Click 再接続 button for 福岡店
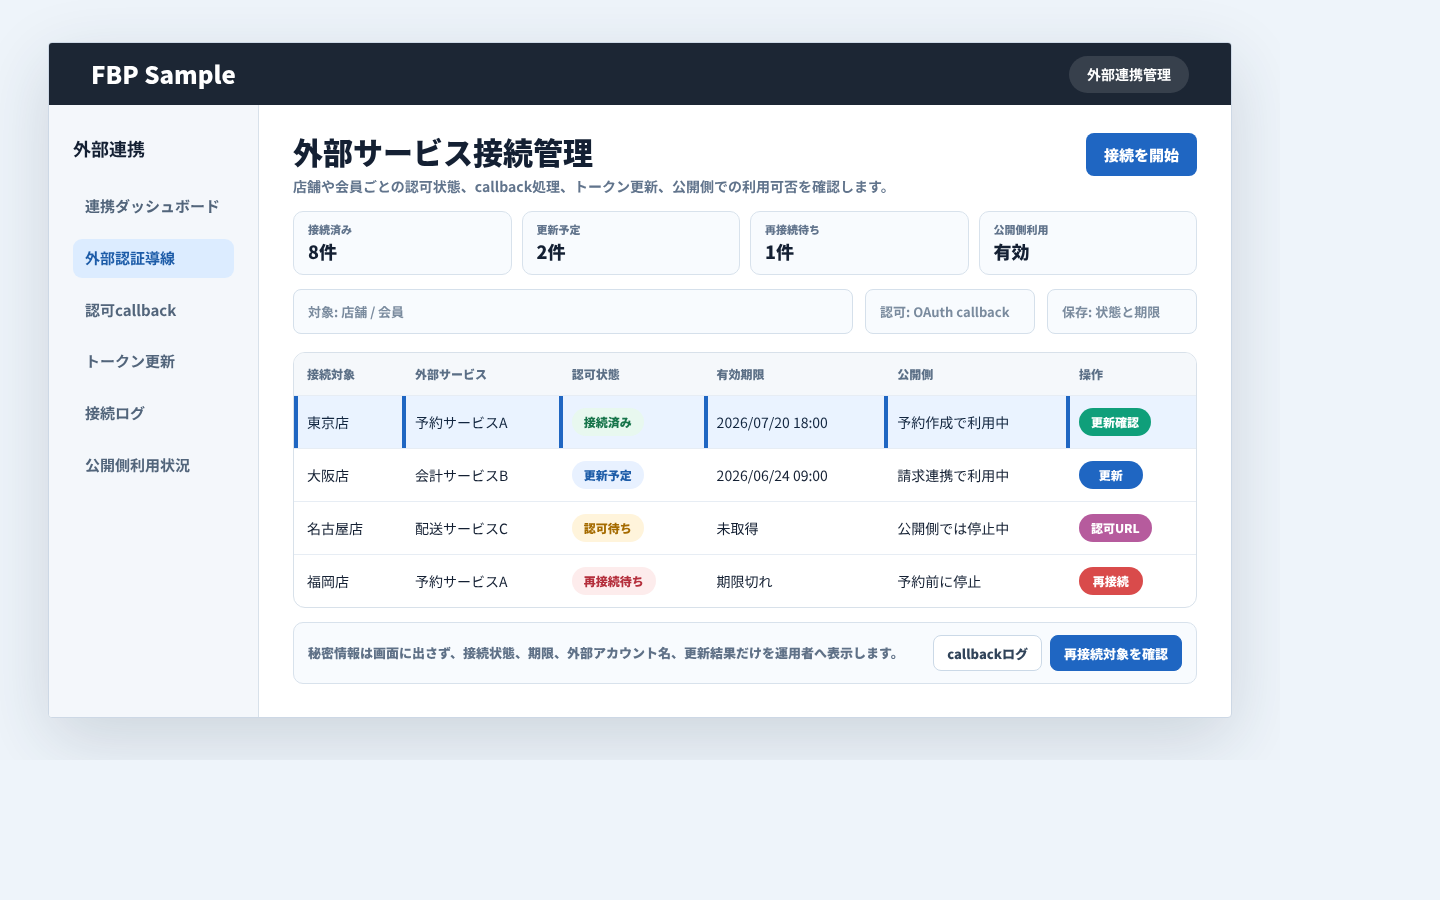 (x=1111, y=581)
